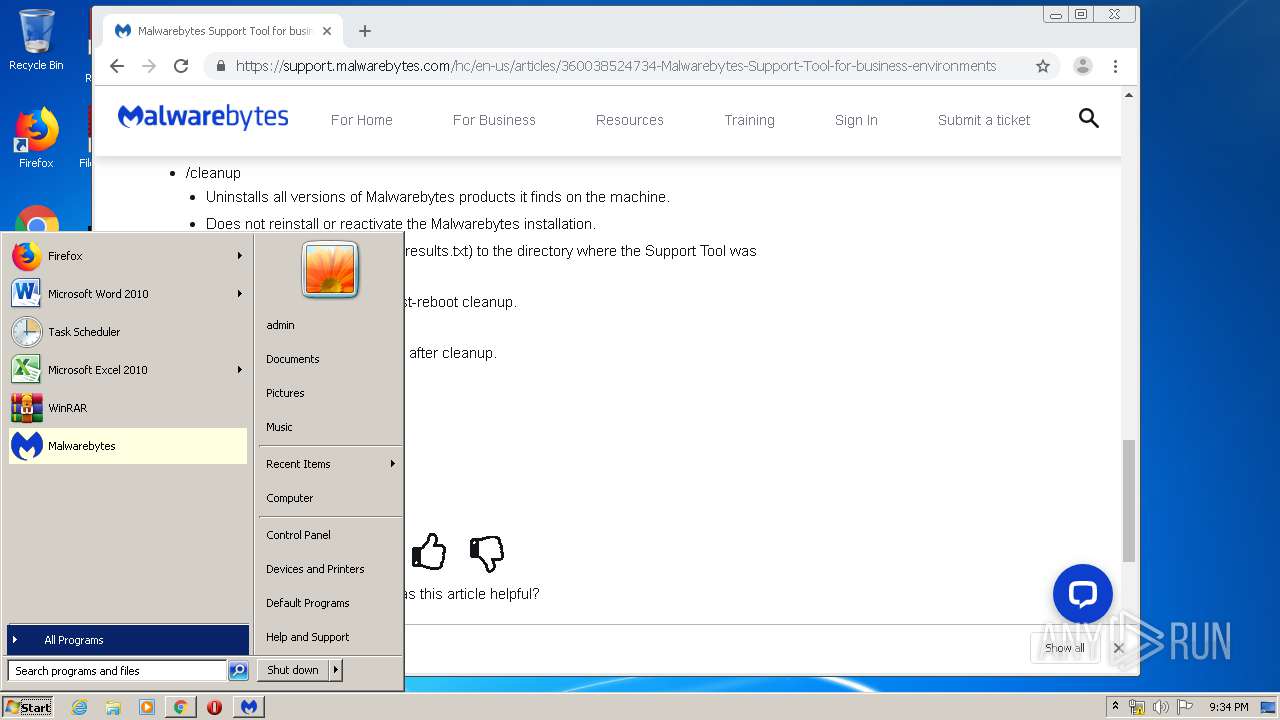Launch Malwarebytes from the Start menu
Screen dimensions: 1280x720
coord(127,446)
